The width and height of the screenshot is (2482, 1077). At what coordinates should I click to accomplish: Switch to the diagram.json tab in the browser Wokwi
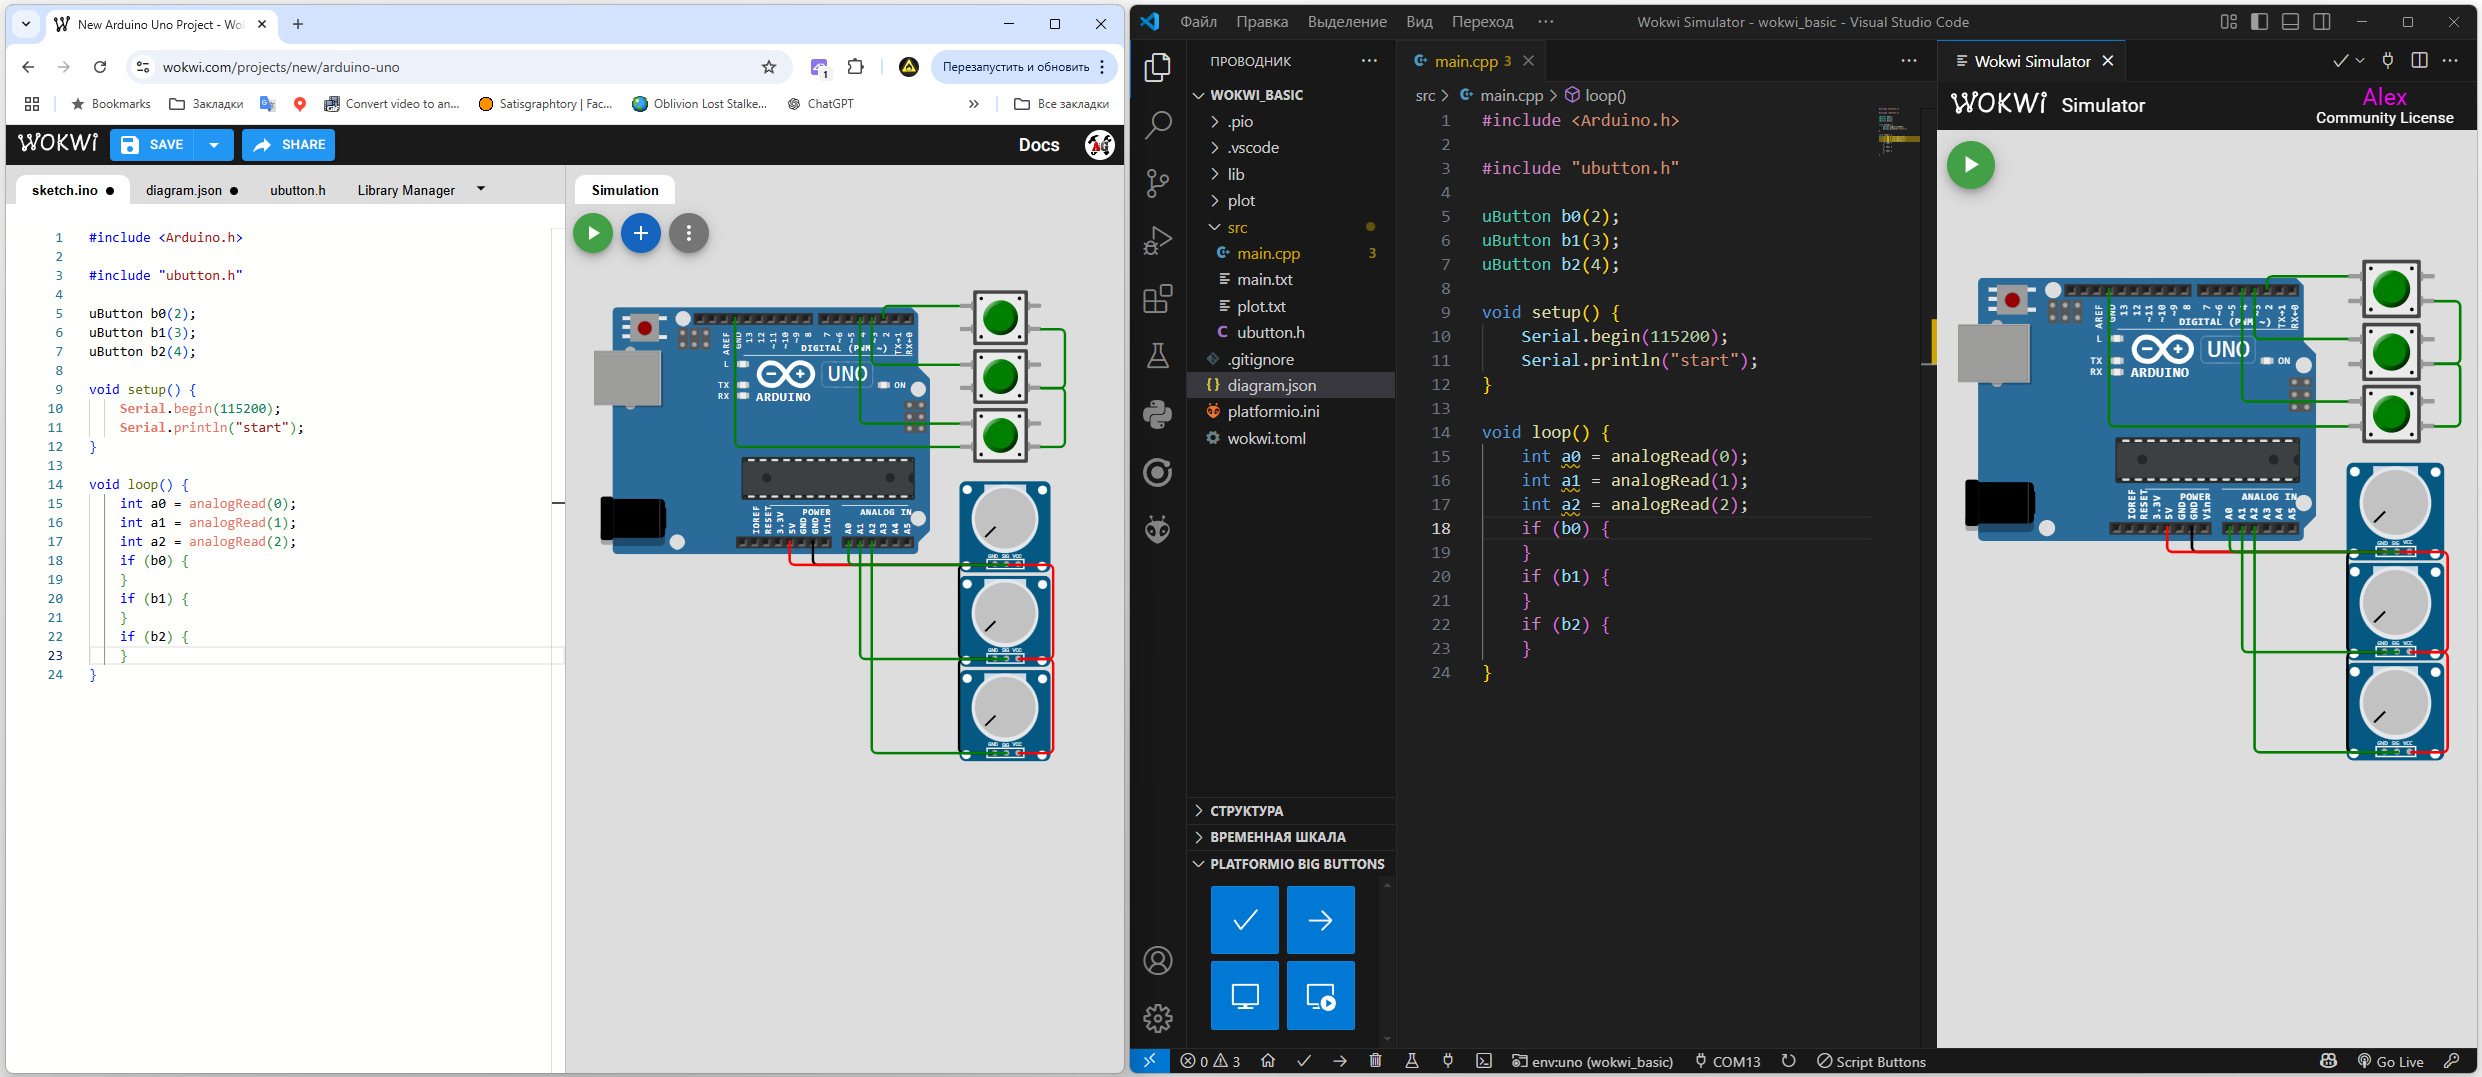click(x=191, y=190)
